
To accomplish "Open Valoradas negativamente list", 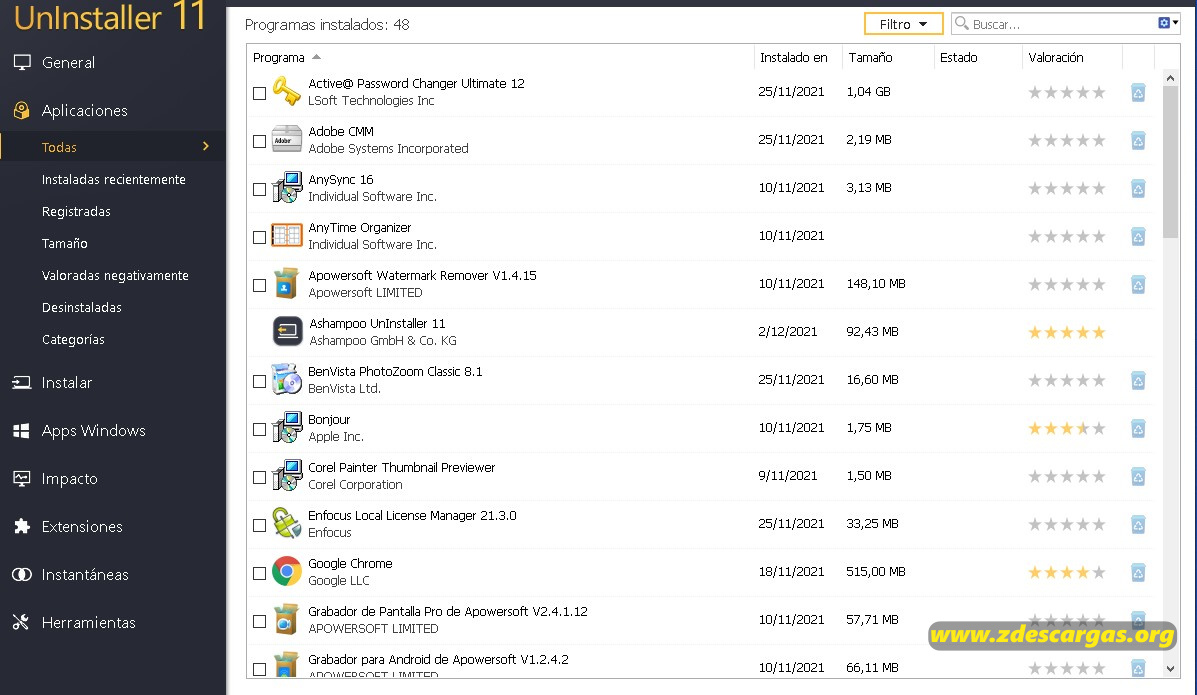I will [x=115, y=276].
